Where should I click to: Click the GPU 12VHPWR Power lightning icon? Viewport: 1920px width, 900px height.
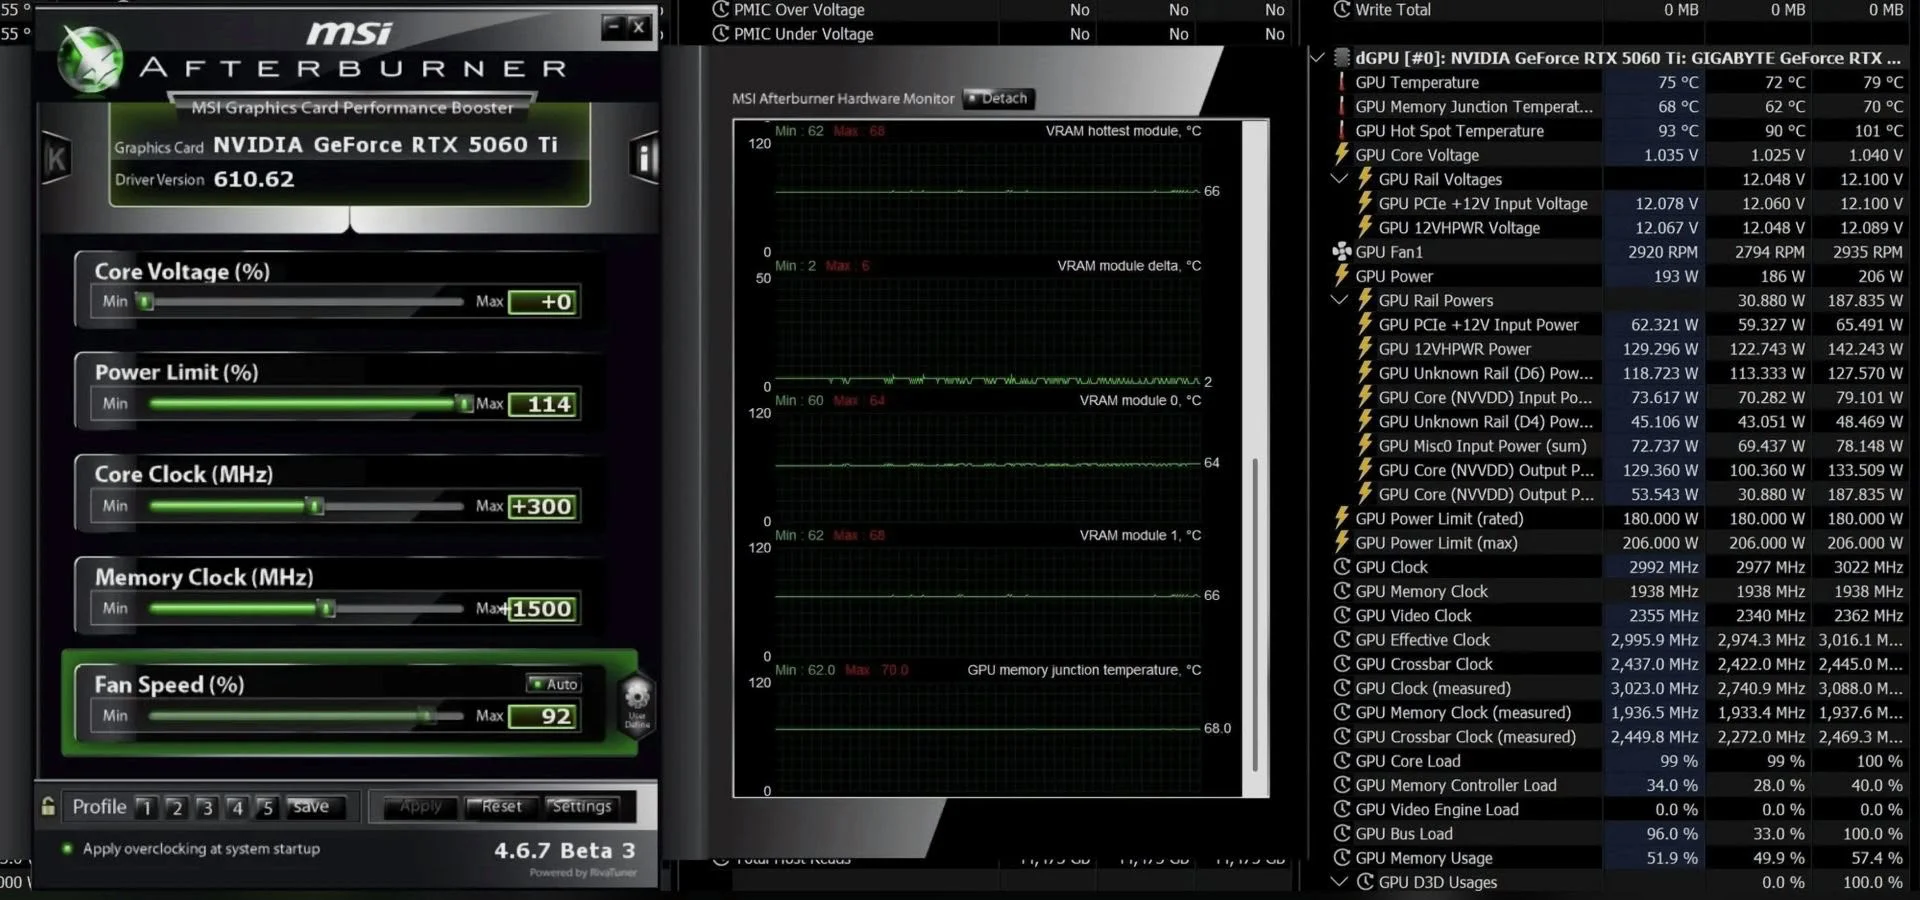click(1365, 349)
